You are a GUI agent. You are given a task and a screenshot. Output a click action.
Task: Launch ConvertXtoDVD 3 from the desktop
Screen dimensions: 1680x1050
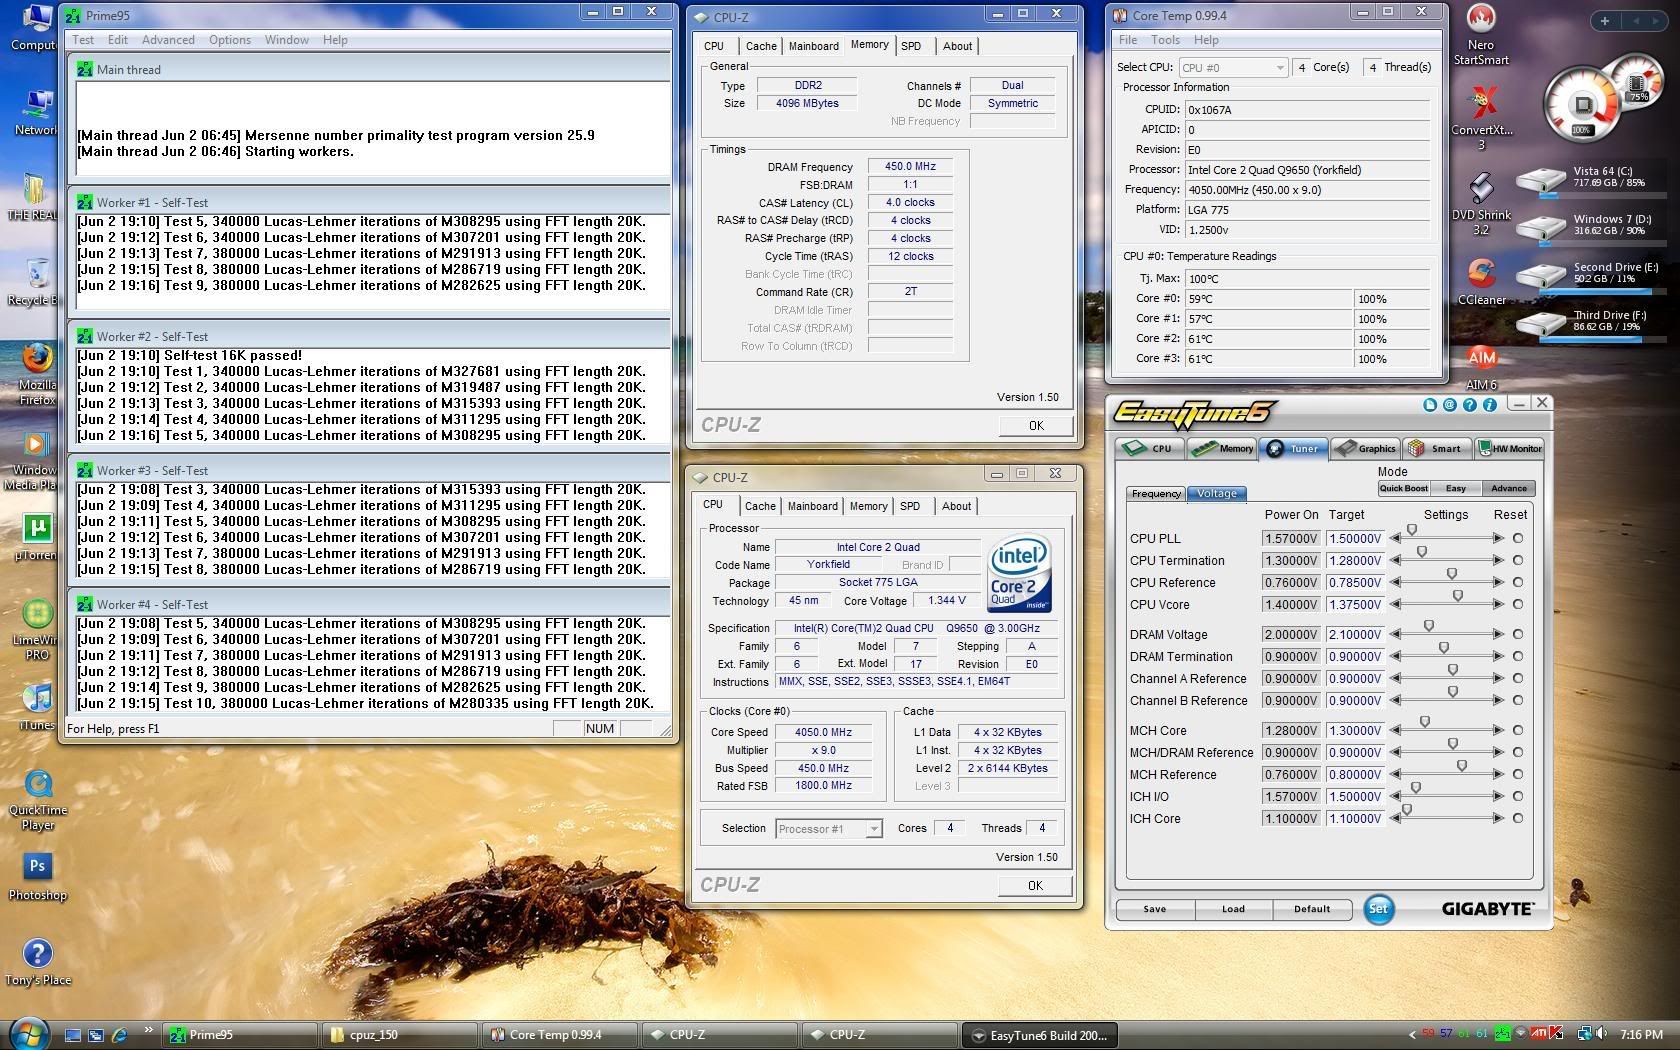pyautogui.click(x=1481, y=117)
